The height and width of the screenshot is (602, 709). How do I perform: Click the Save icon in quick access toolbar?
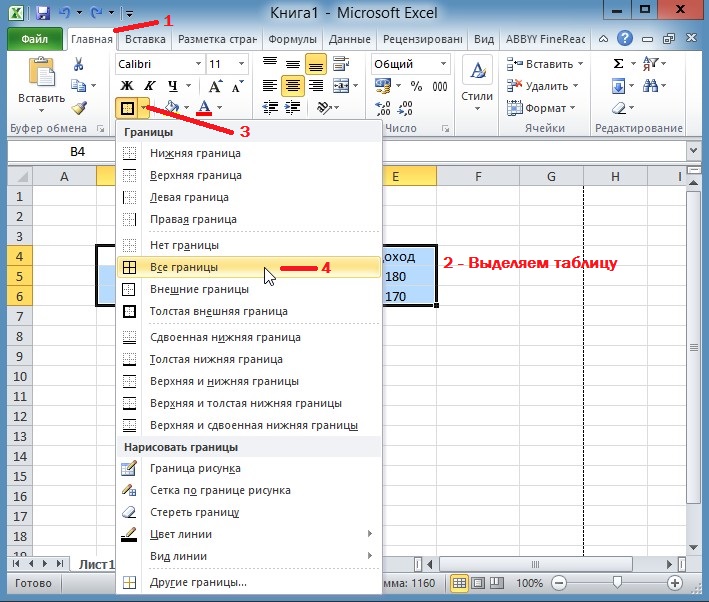coord(43,12)
